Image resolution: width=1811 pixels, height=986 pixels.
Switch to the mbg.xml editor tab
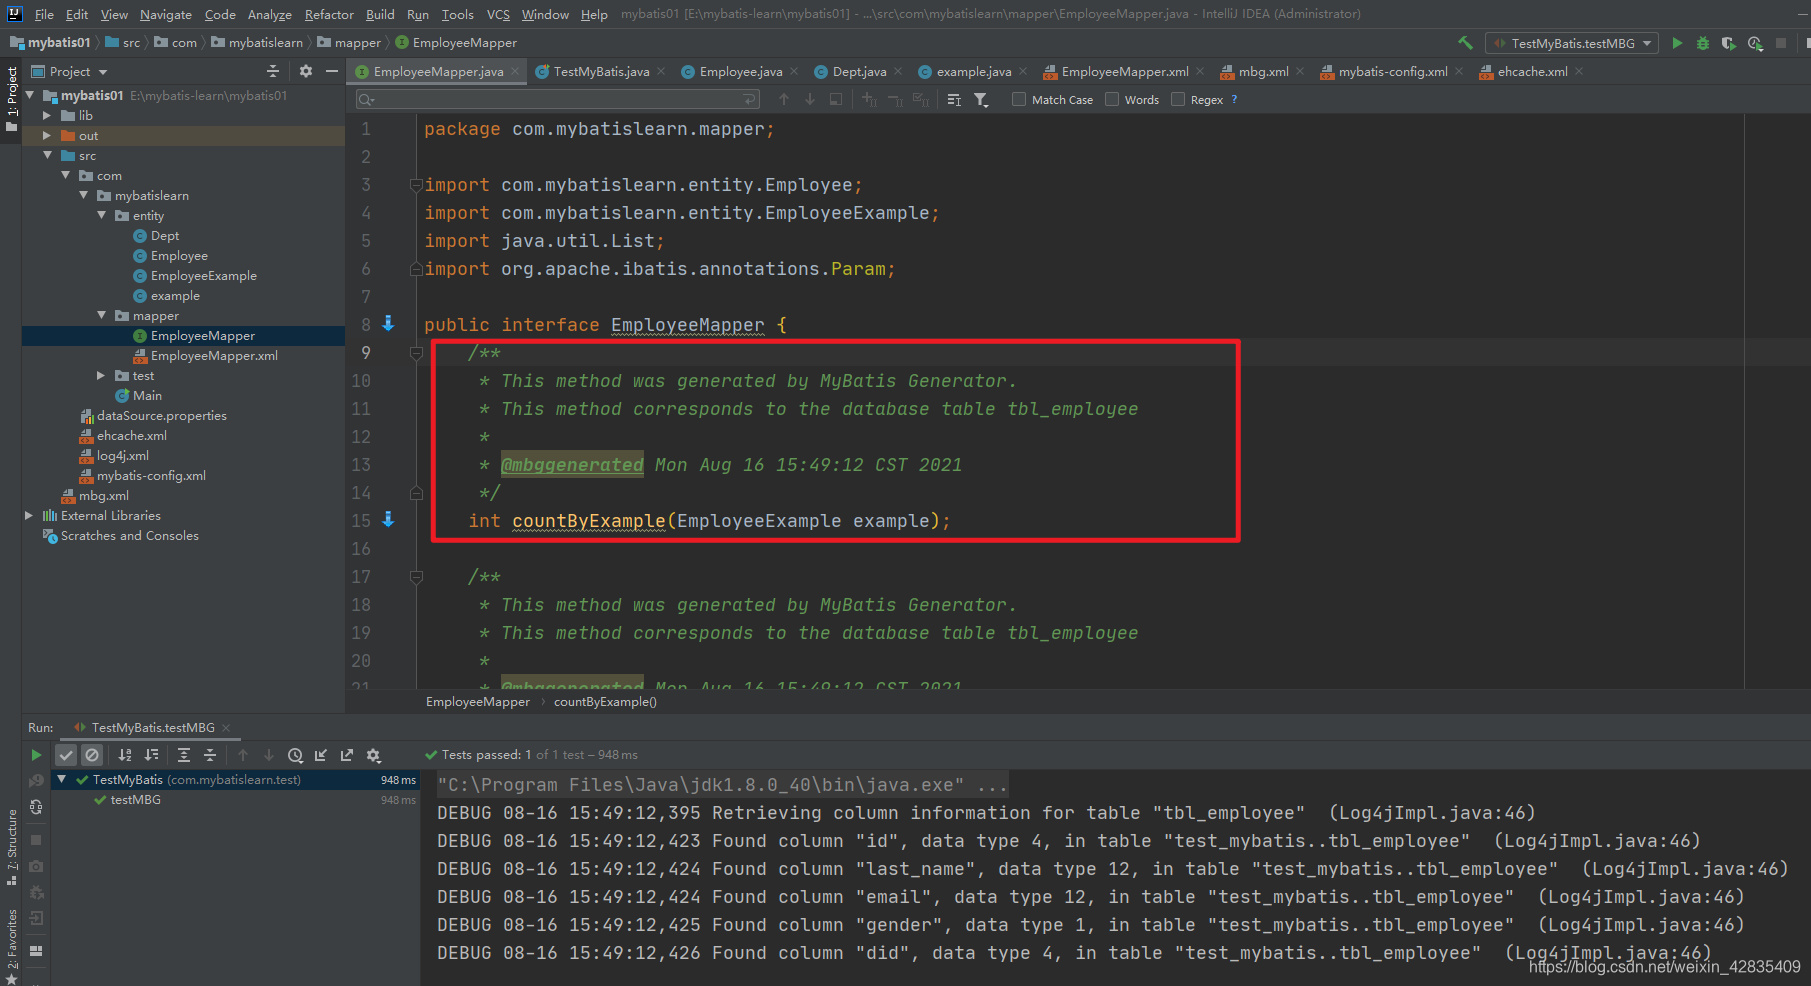(x=1263, y=71)
